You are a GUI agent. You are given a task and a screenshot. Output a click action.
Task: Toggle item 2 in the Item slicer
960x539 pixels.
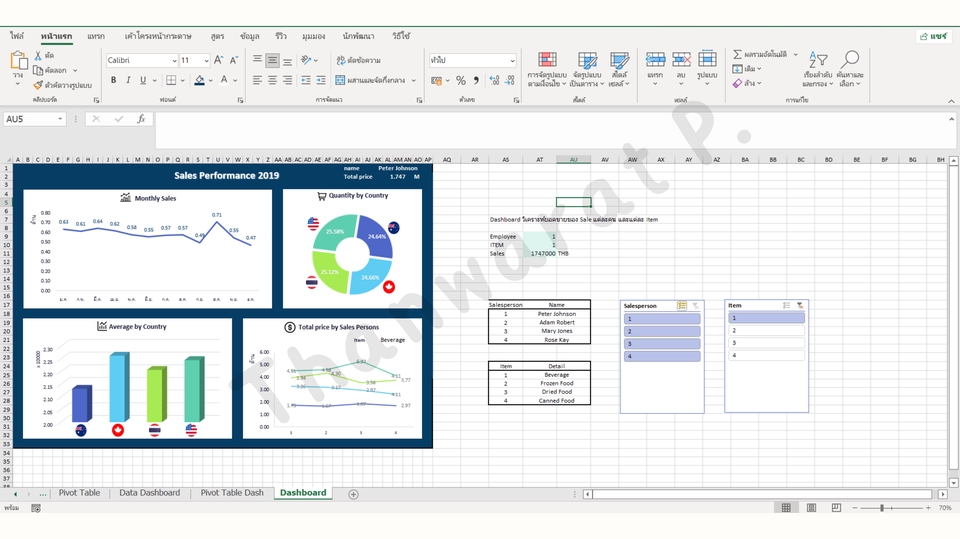pyautogui.click(x=767, y=331)
